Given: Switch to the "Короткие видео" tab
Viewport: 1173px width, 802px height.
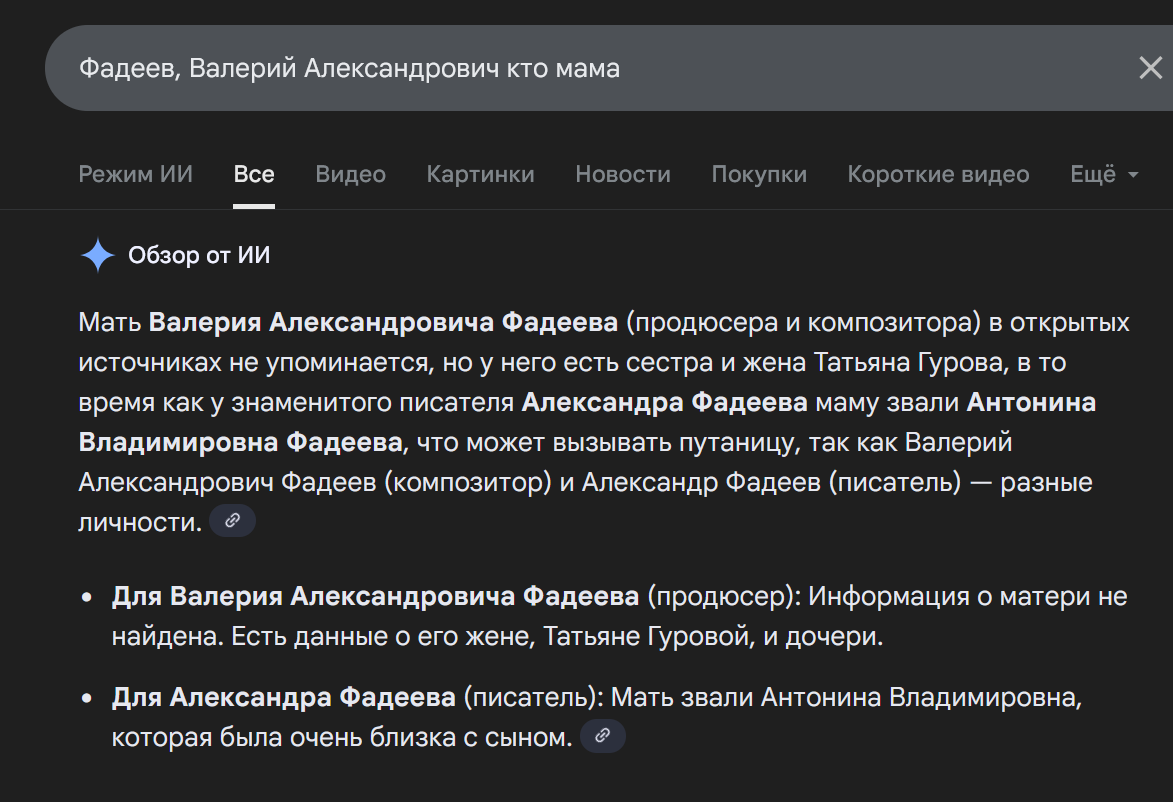Looking at the screenshot, I should 938,175.
